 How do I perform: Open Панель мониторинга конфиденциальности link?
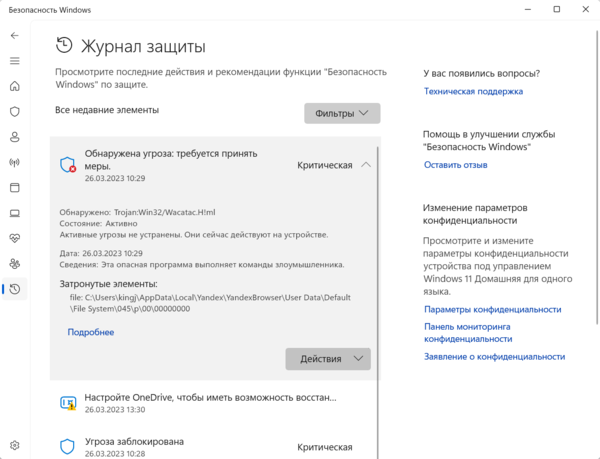[x=468, y=333]
